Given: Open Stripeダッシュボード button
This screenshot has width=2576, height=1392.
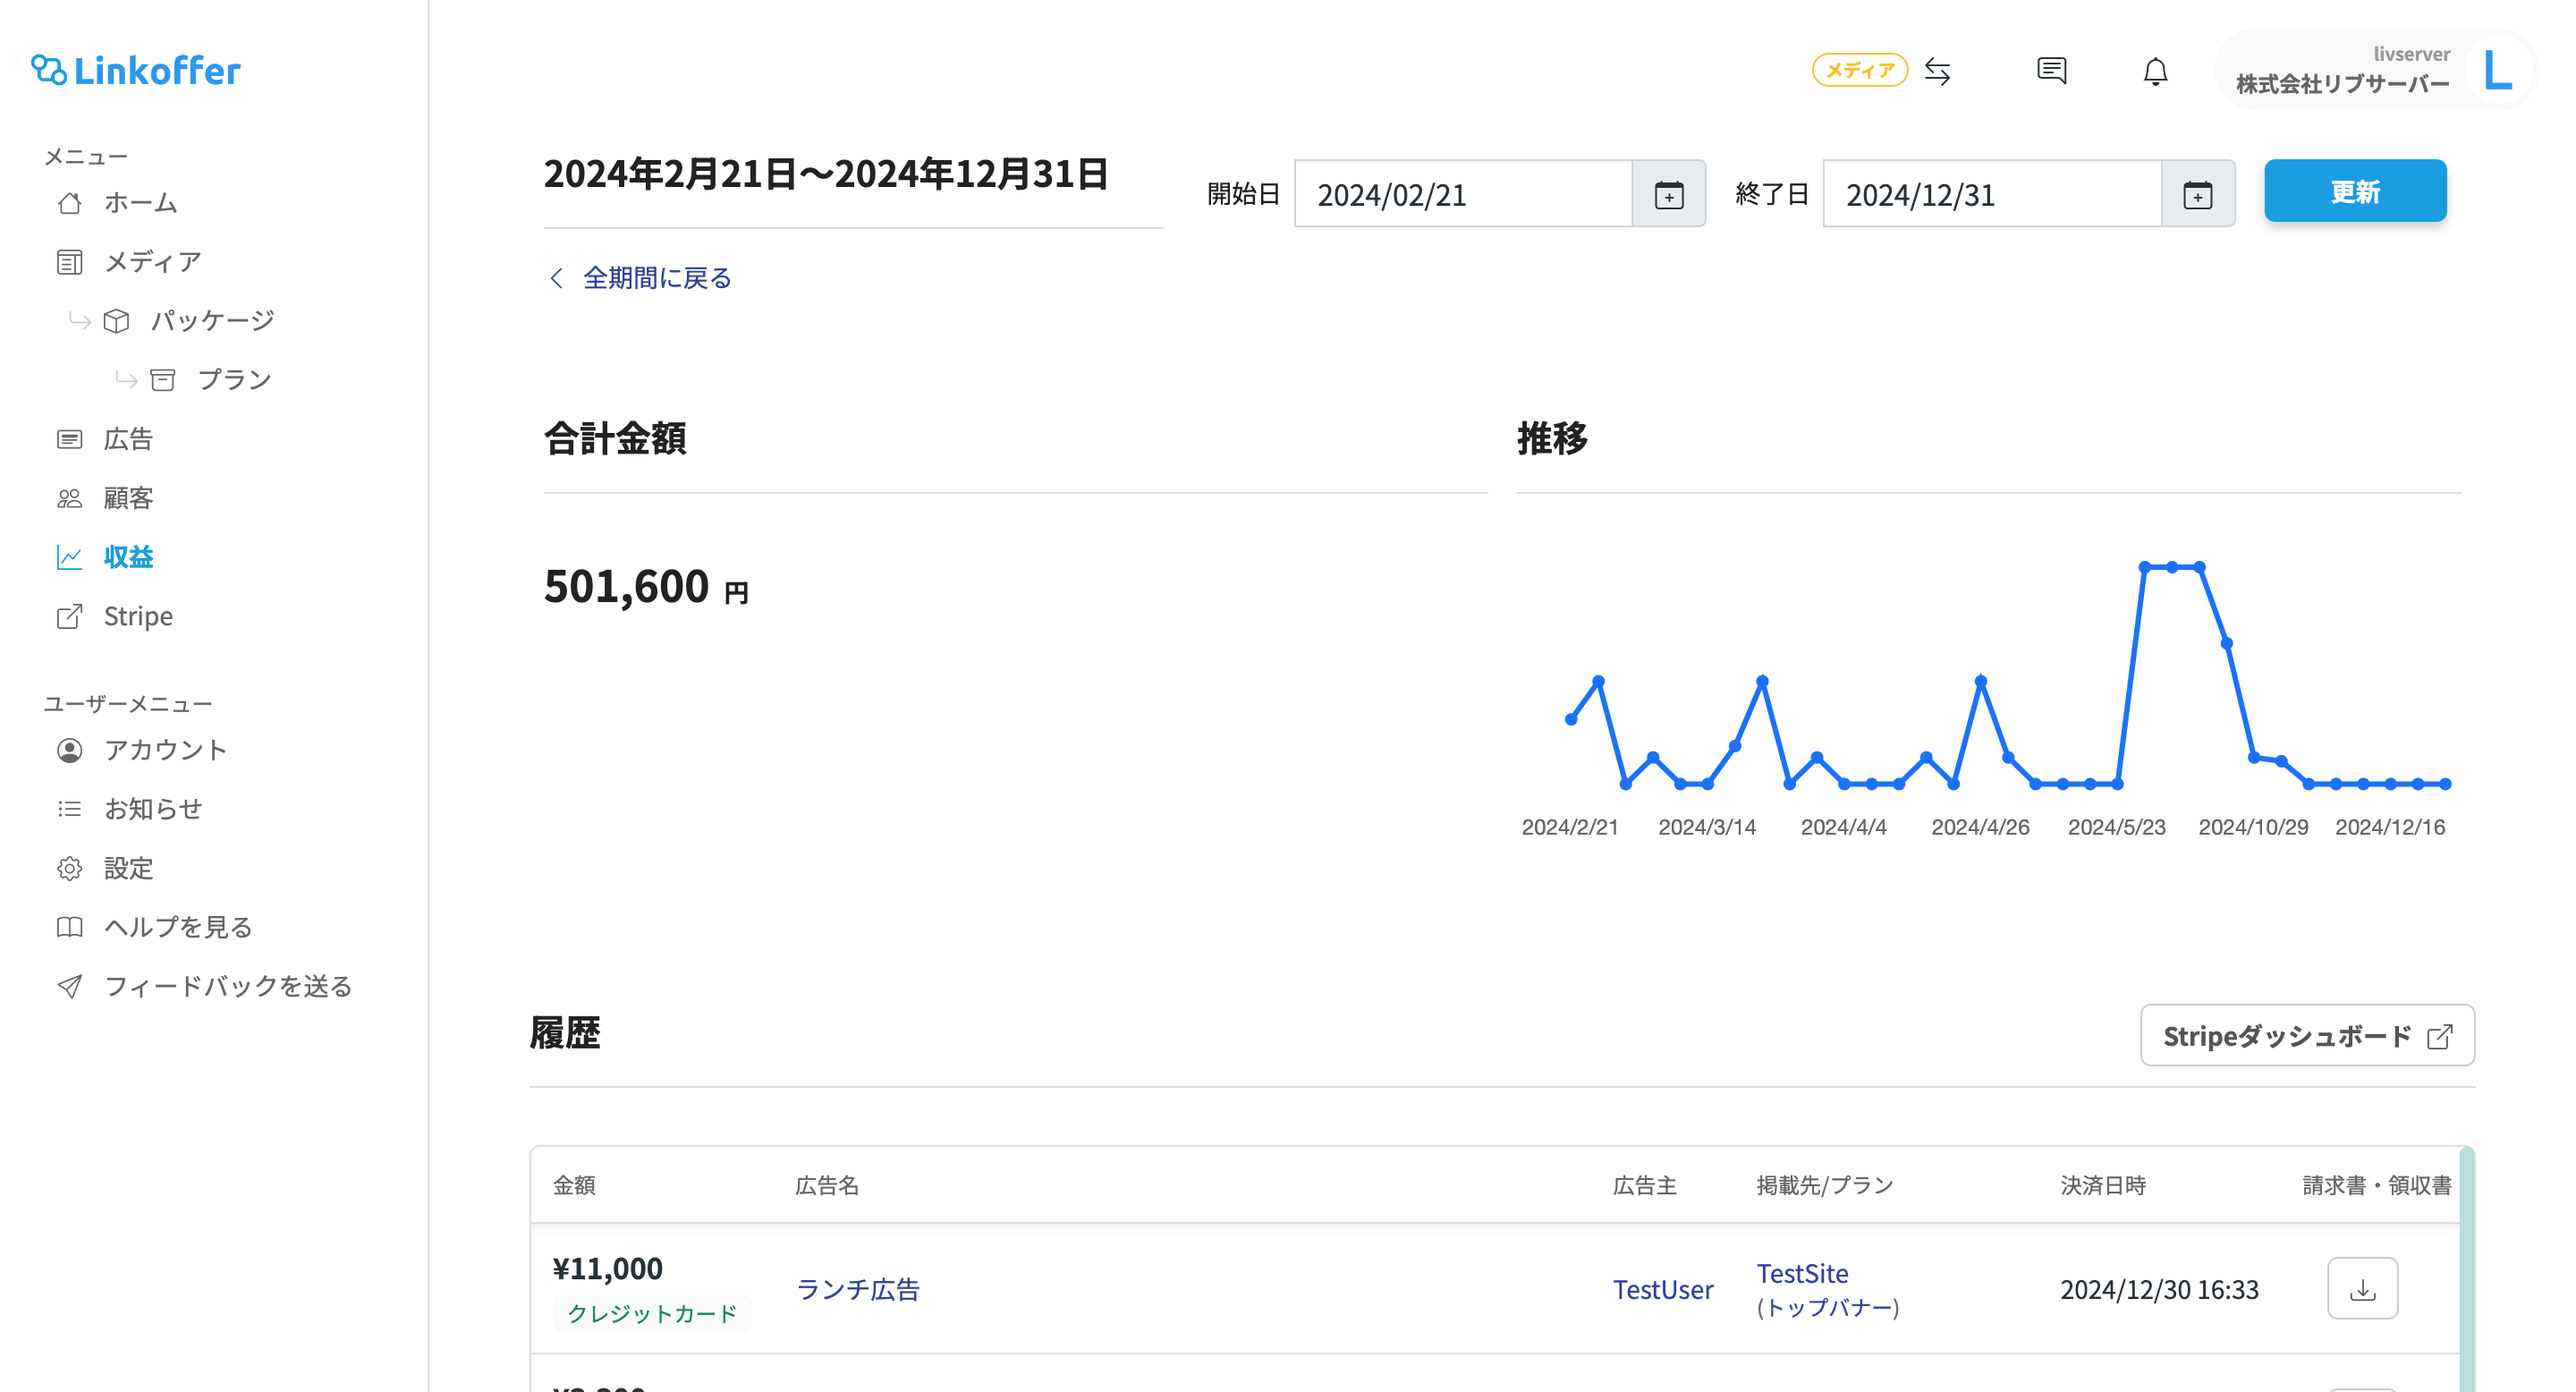Looking at the screenshot, I should click(2306, 1036).
